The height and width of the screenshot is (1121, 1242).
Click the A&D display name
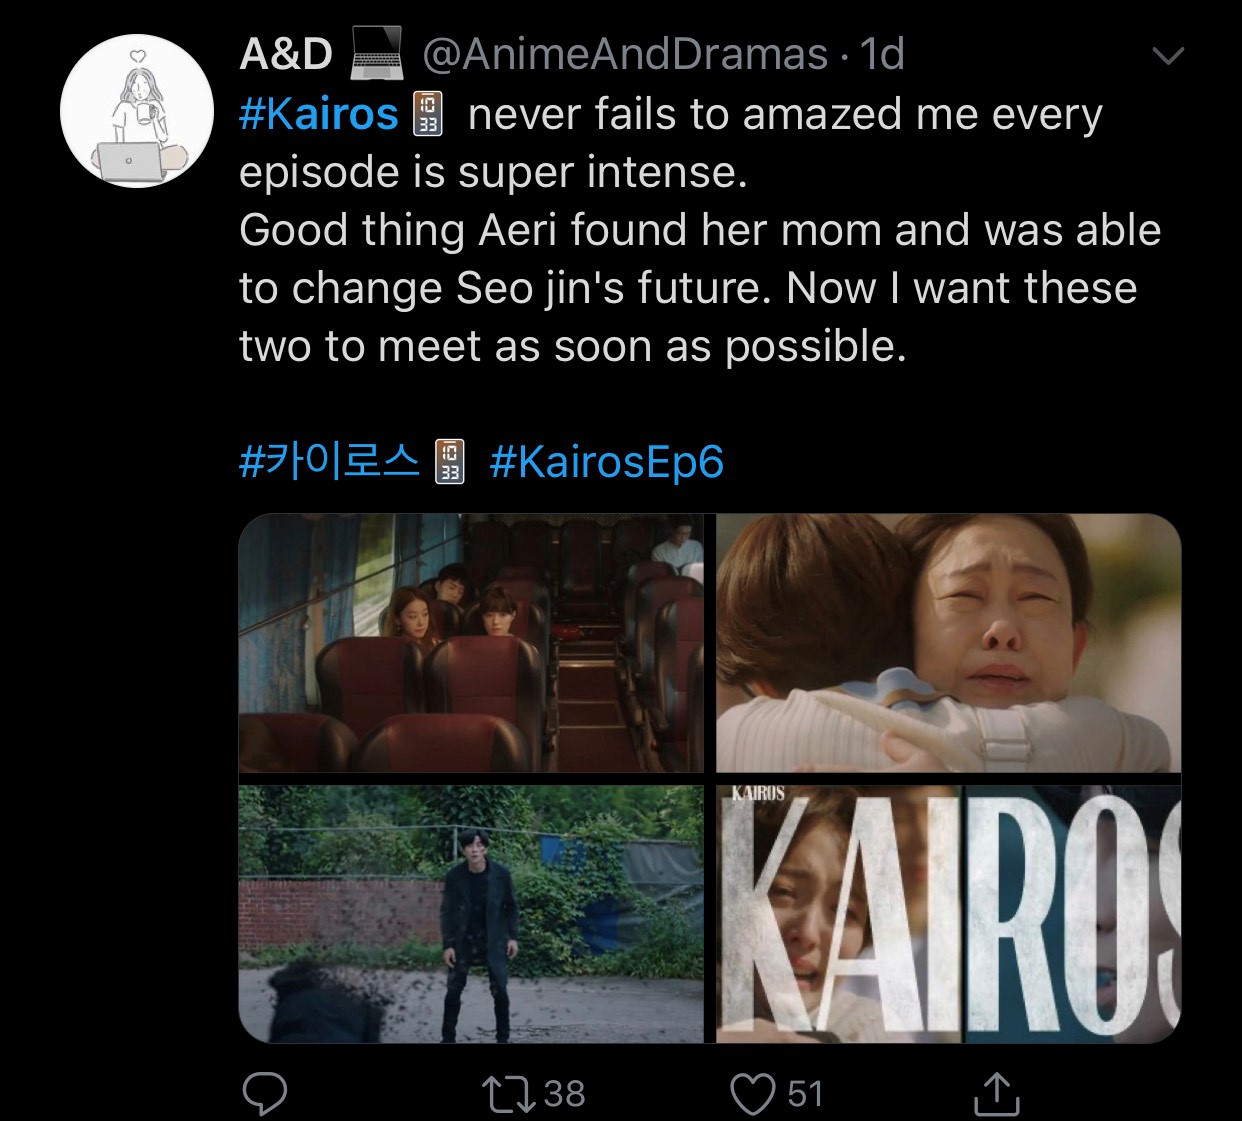point(286,54)
